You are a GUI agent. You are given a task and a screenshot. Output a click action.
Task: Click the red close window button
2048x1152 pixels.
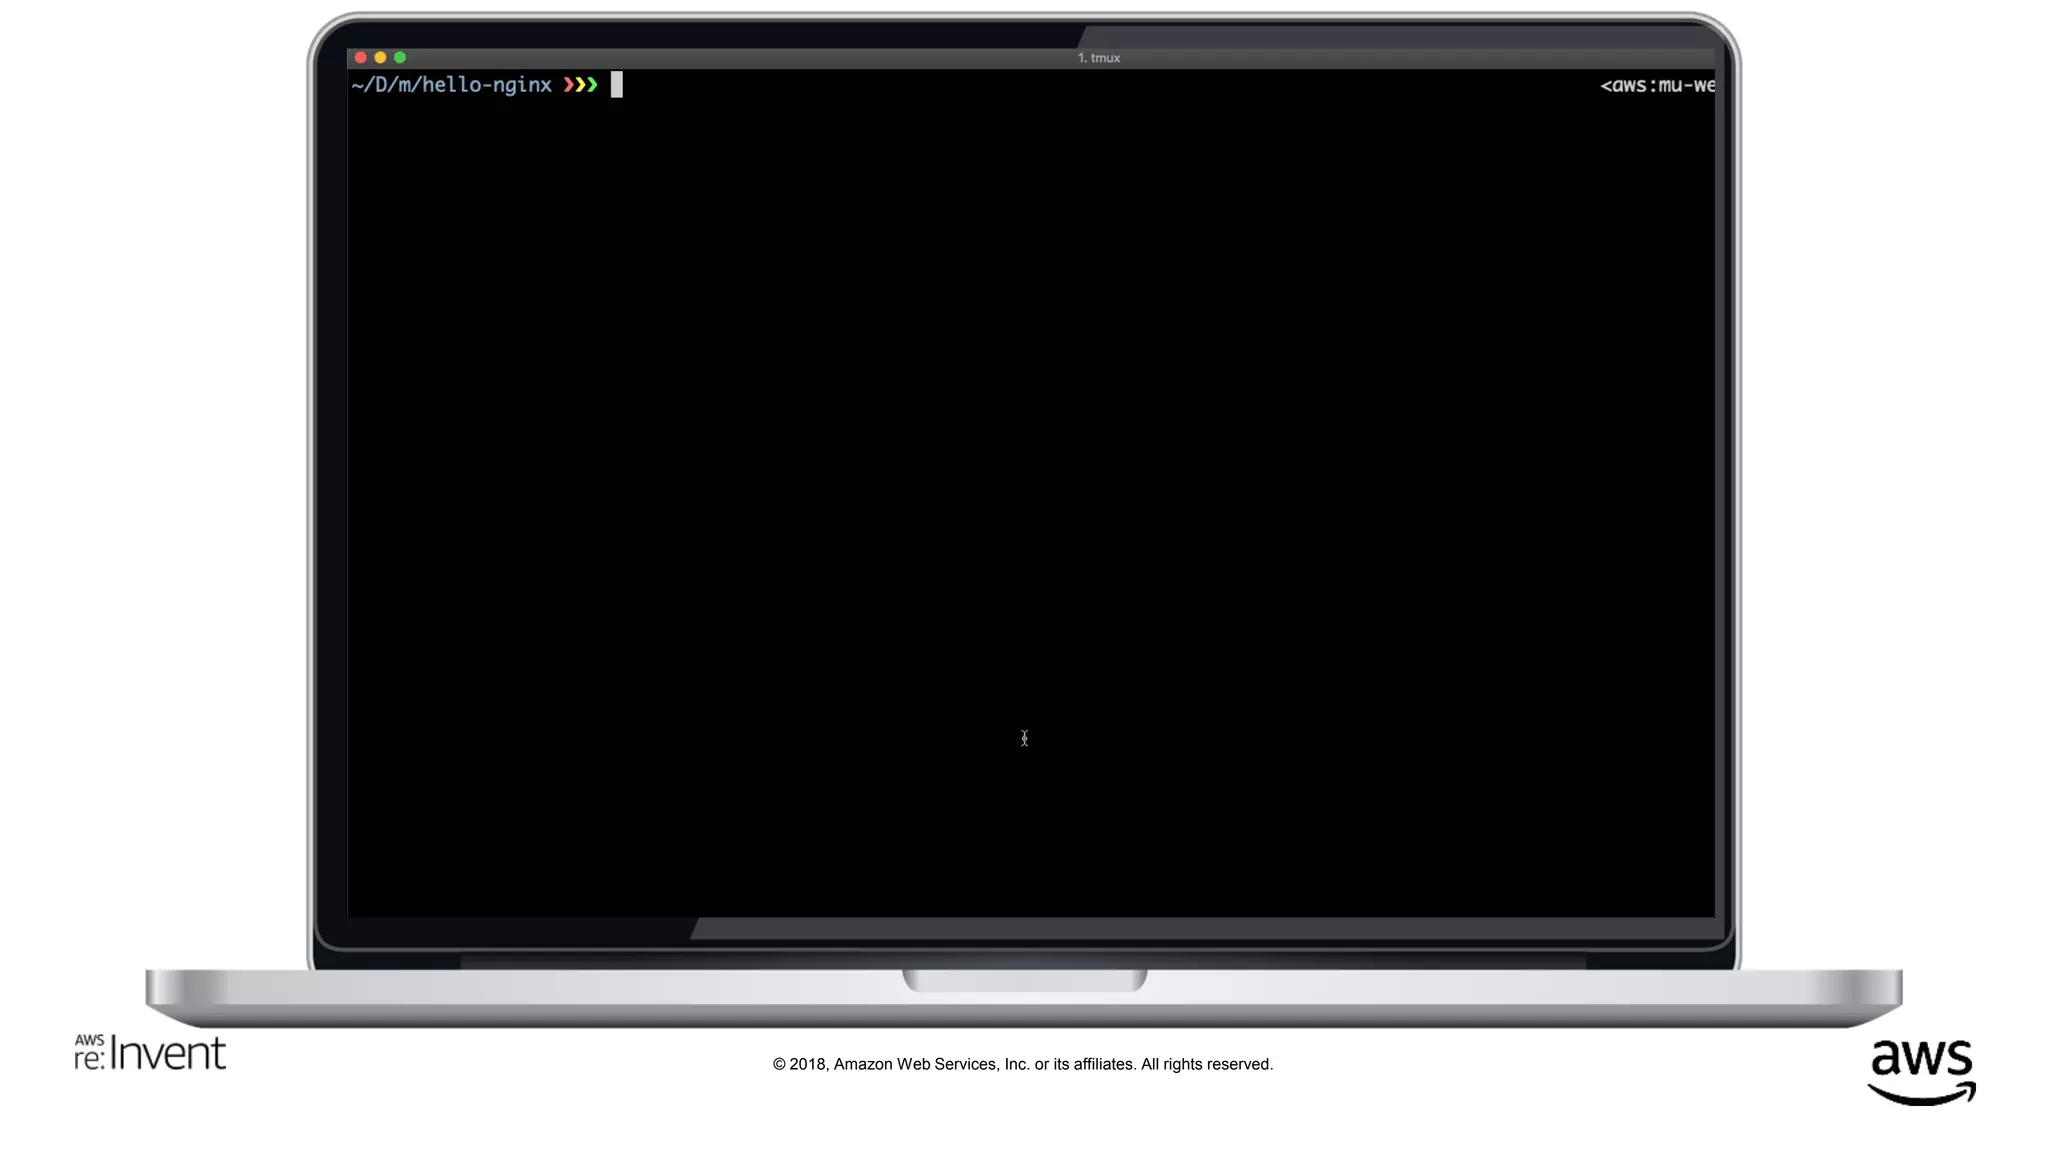361,58
